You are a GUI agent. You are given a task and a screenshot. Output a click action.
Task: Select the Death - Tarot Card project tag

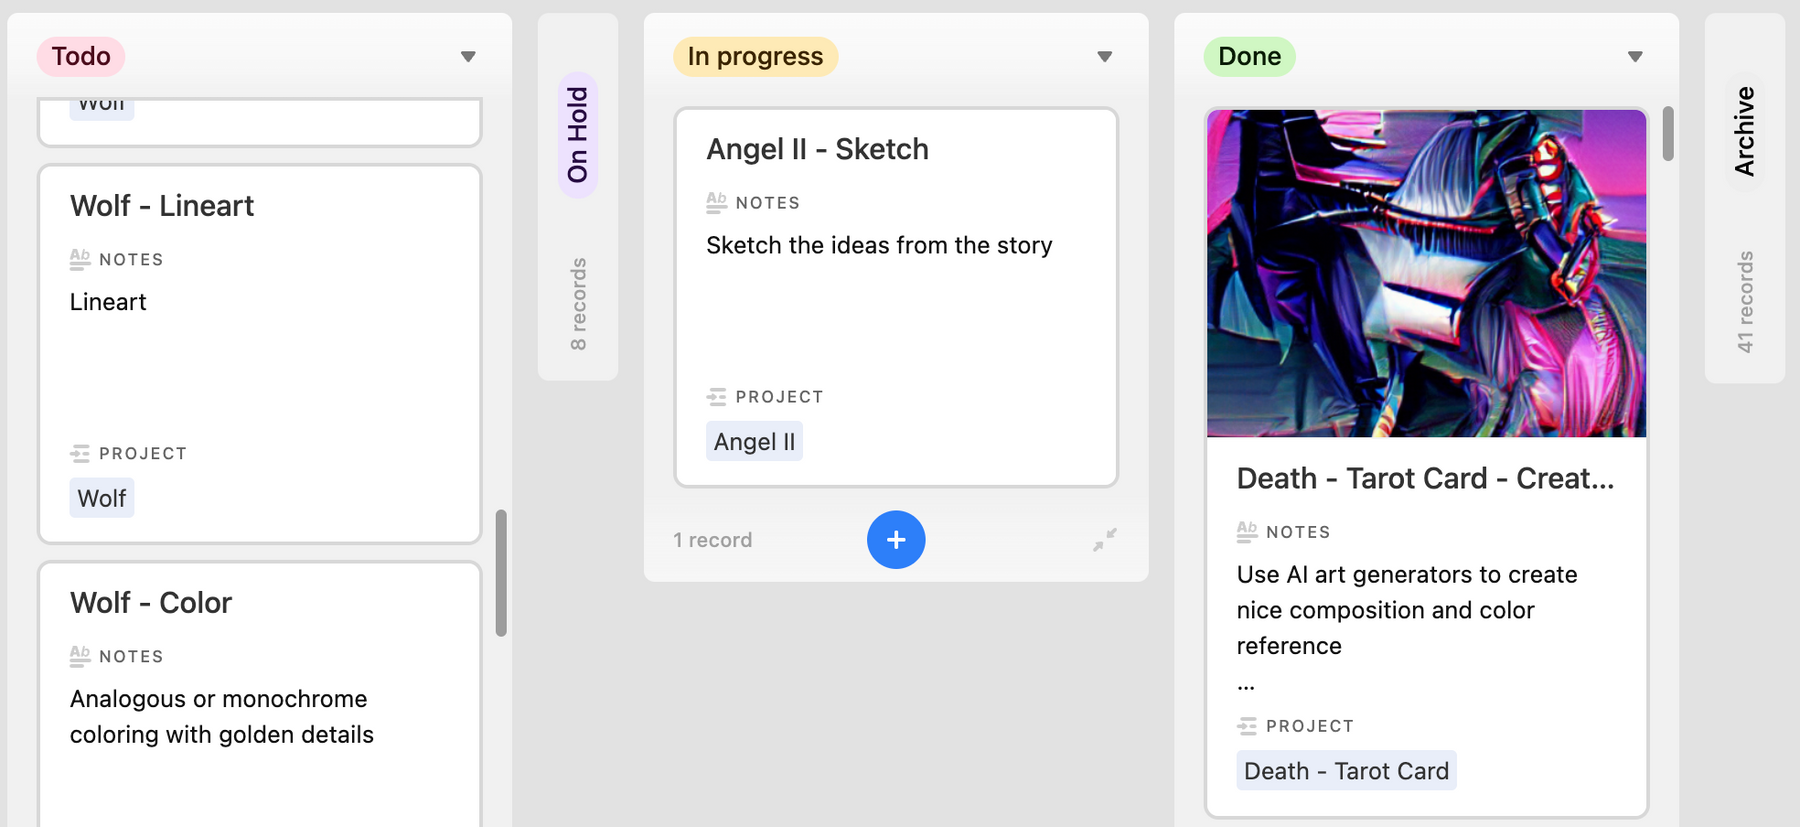(x=1347, y=771)
